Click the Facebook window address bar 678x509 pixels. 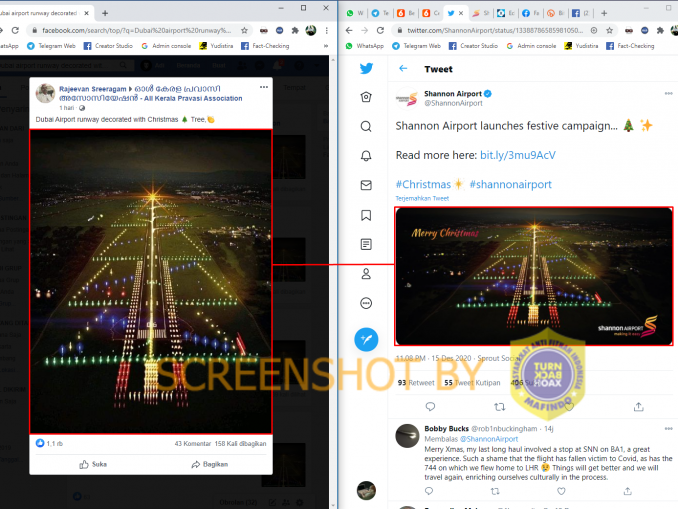click(x=136, y=30)
